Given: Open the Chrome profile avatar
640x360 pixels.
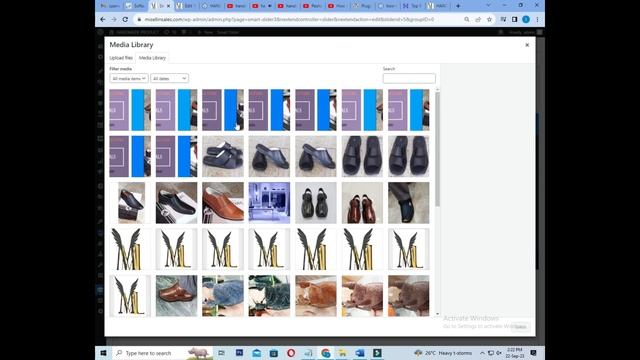Looking at the screenshot, I should [x=526, y=19].
